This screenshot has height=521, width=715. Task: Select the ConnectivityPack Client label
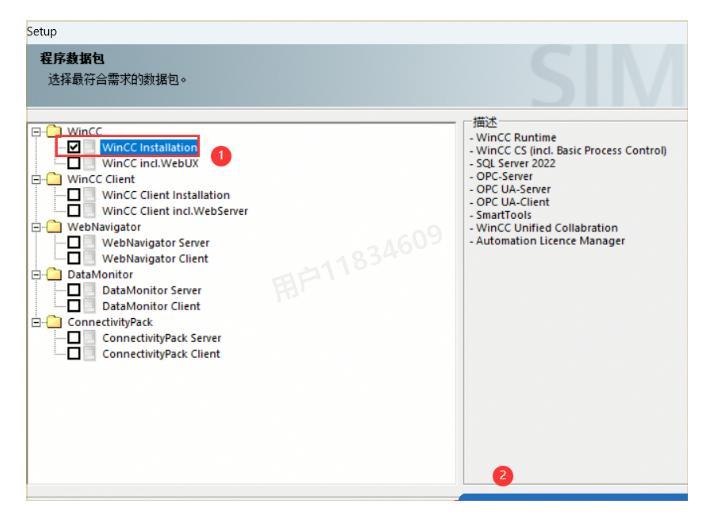tap(161, 354)
